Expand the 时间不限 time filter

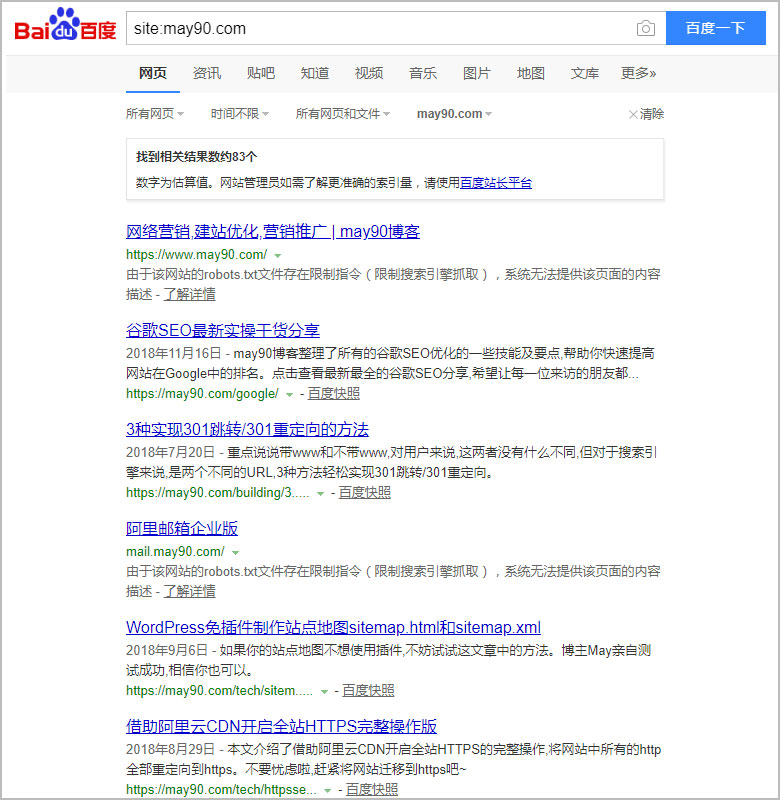pos(240,114)
